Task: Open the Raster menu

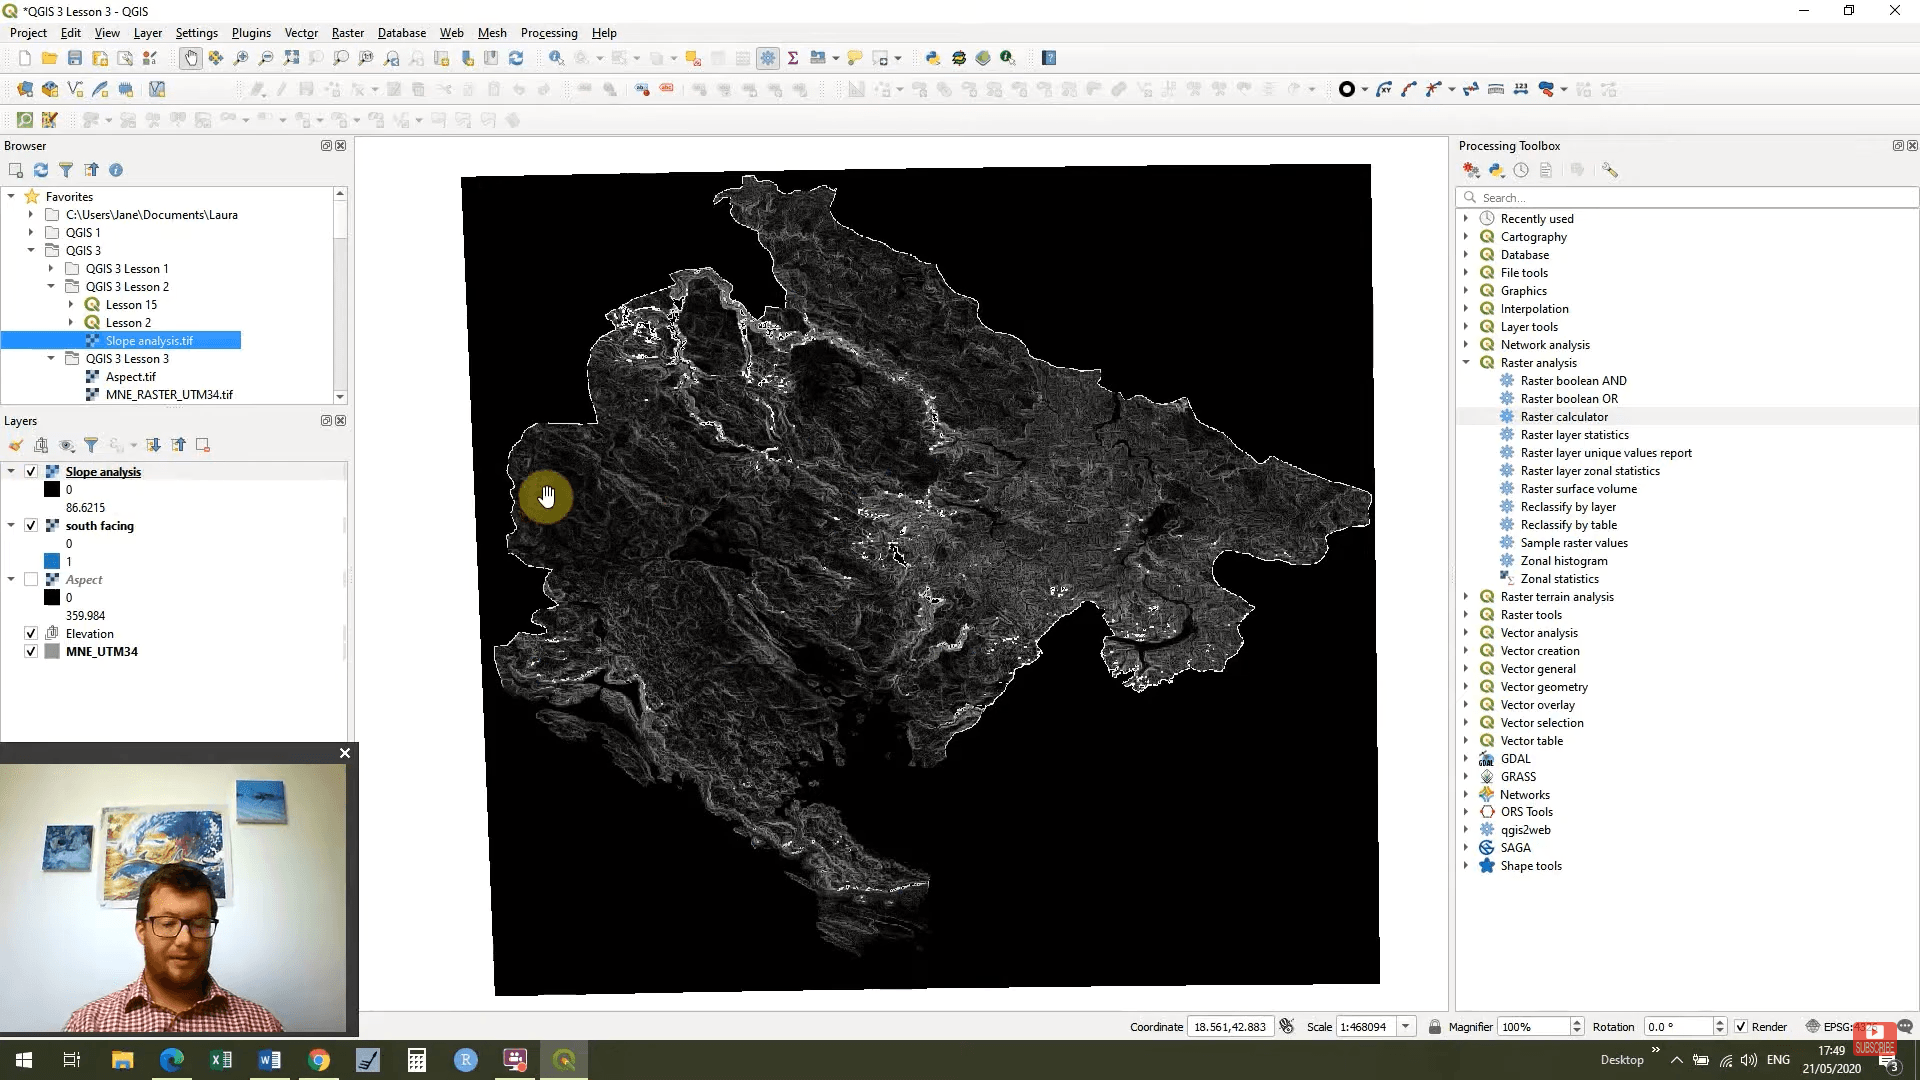Action: 348,33
